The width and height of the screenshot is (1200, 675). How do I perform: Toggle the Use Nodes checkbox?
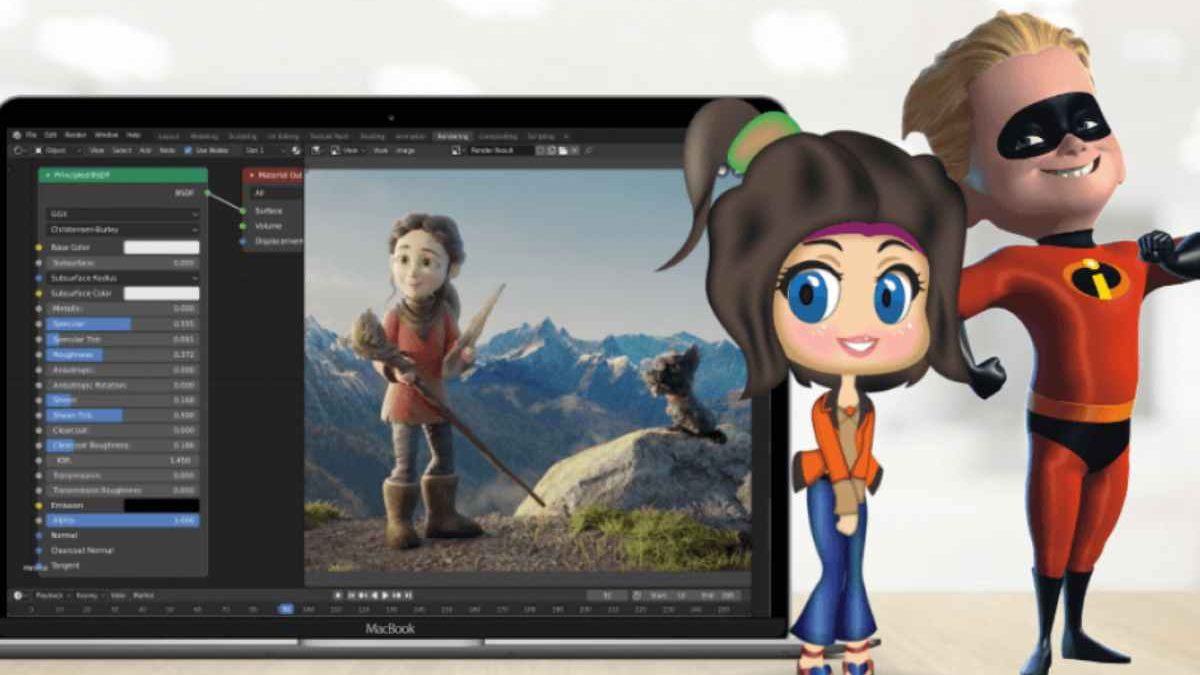point(188,150)
